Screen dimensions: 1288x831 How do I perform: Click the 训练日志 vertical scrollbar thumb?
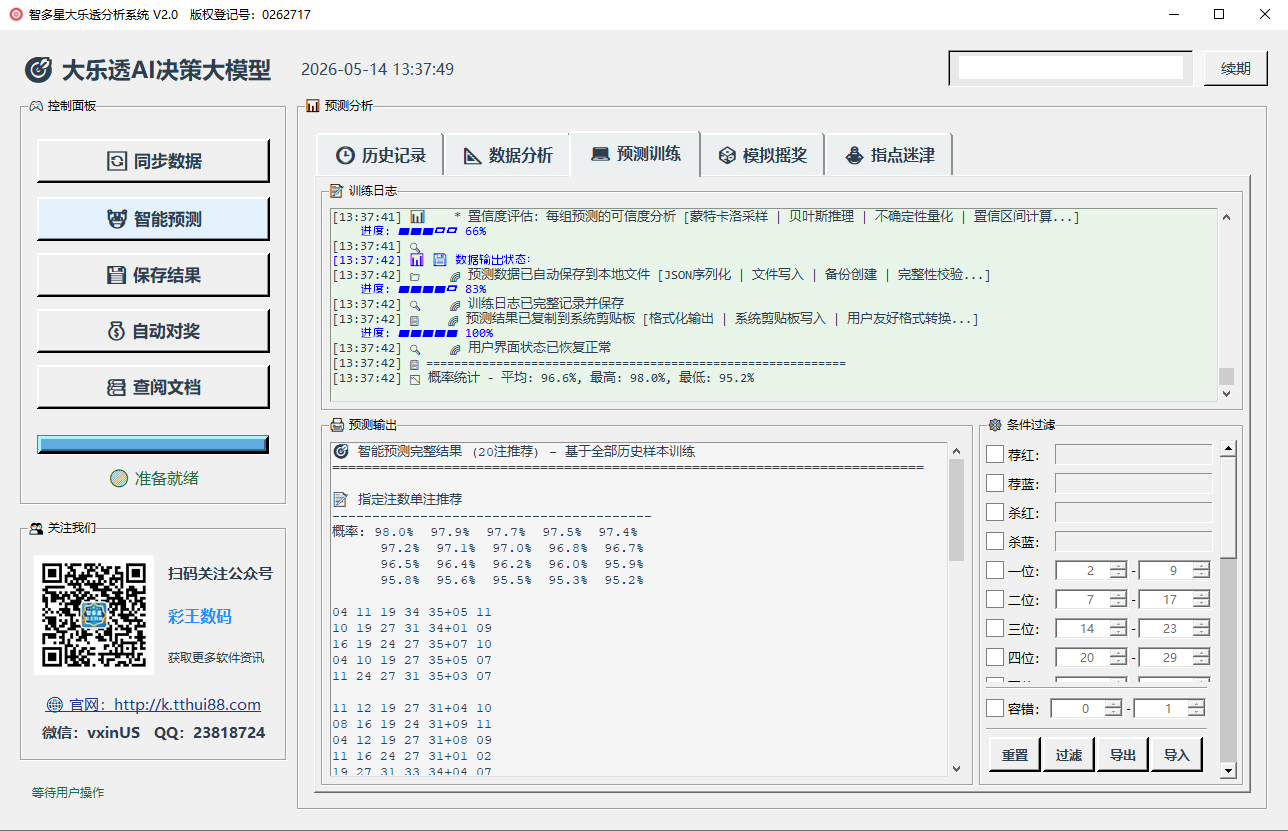tap(1226, 377)
